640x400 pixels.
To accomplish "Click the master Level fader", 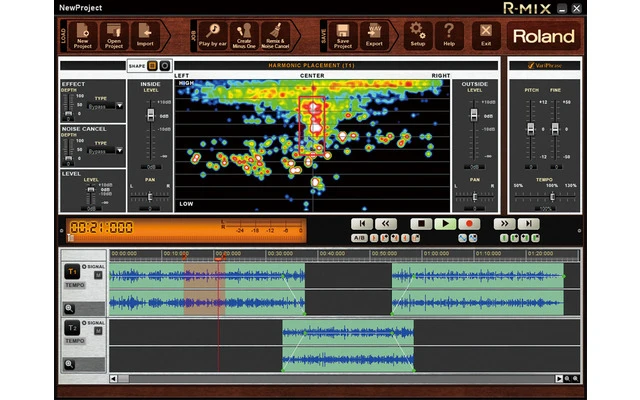I will [91, 190].
